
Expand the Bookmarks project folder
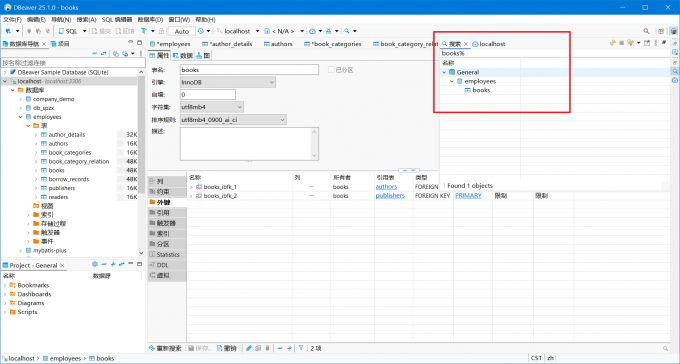[5, 285]
